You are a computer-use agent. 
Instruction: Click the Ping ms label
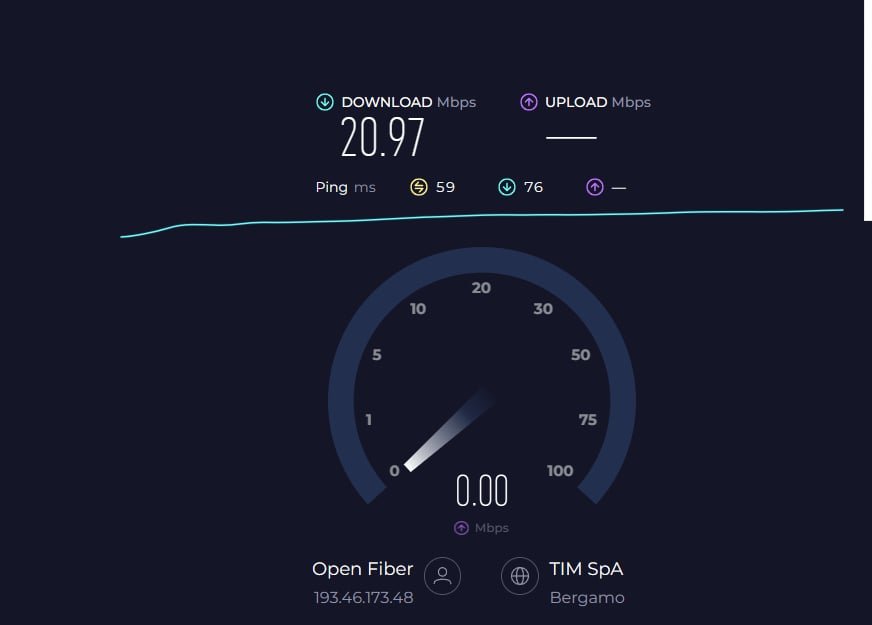point(345,187)
